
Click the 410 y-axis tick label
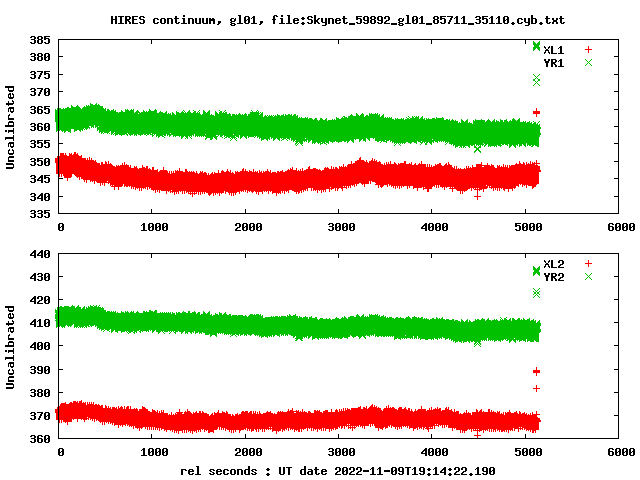coord(40,323)
